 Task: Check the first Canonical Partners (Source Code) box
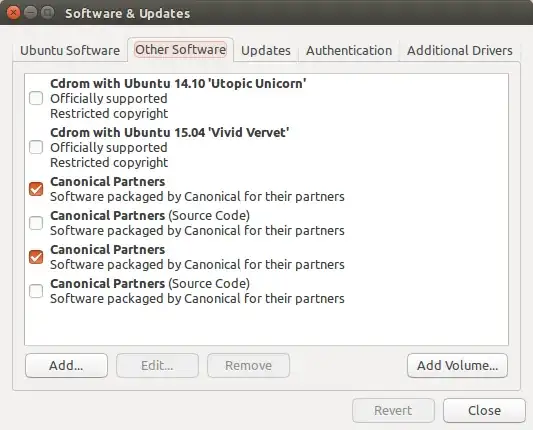click(36, 223)
